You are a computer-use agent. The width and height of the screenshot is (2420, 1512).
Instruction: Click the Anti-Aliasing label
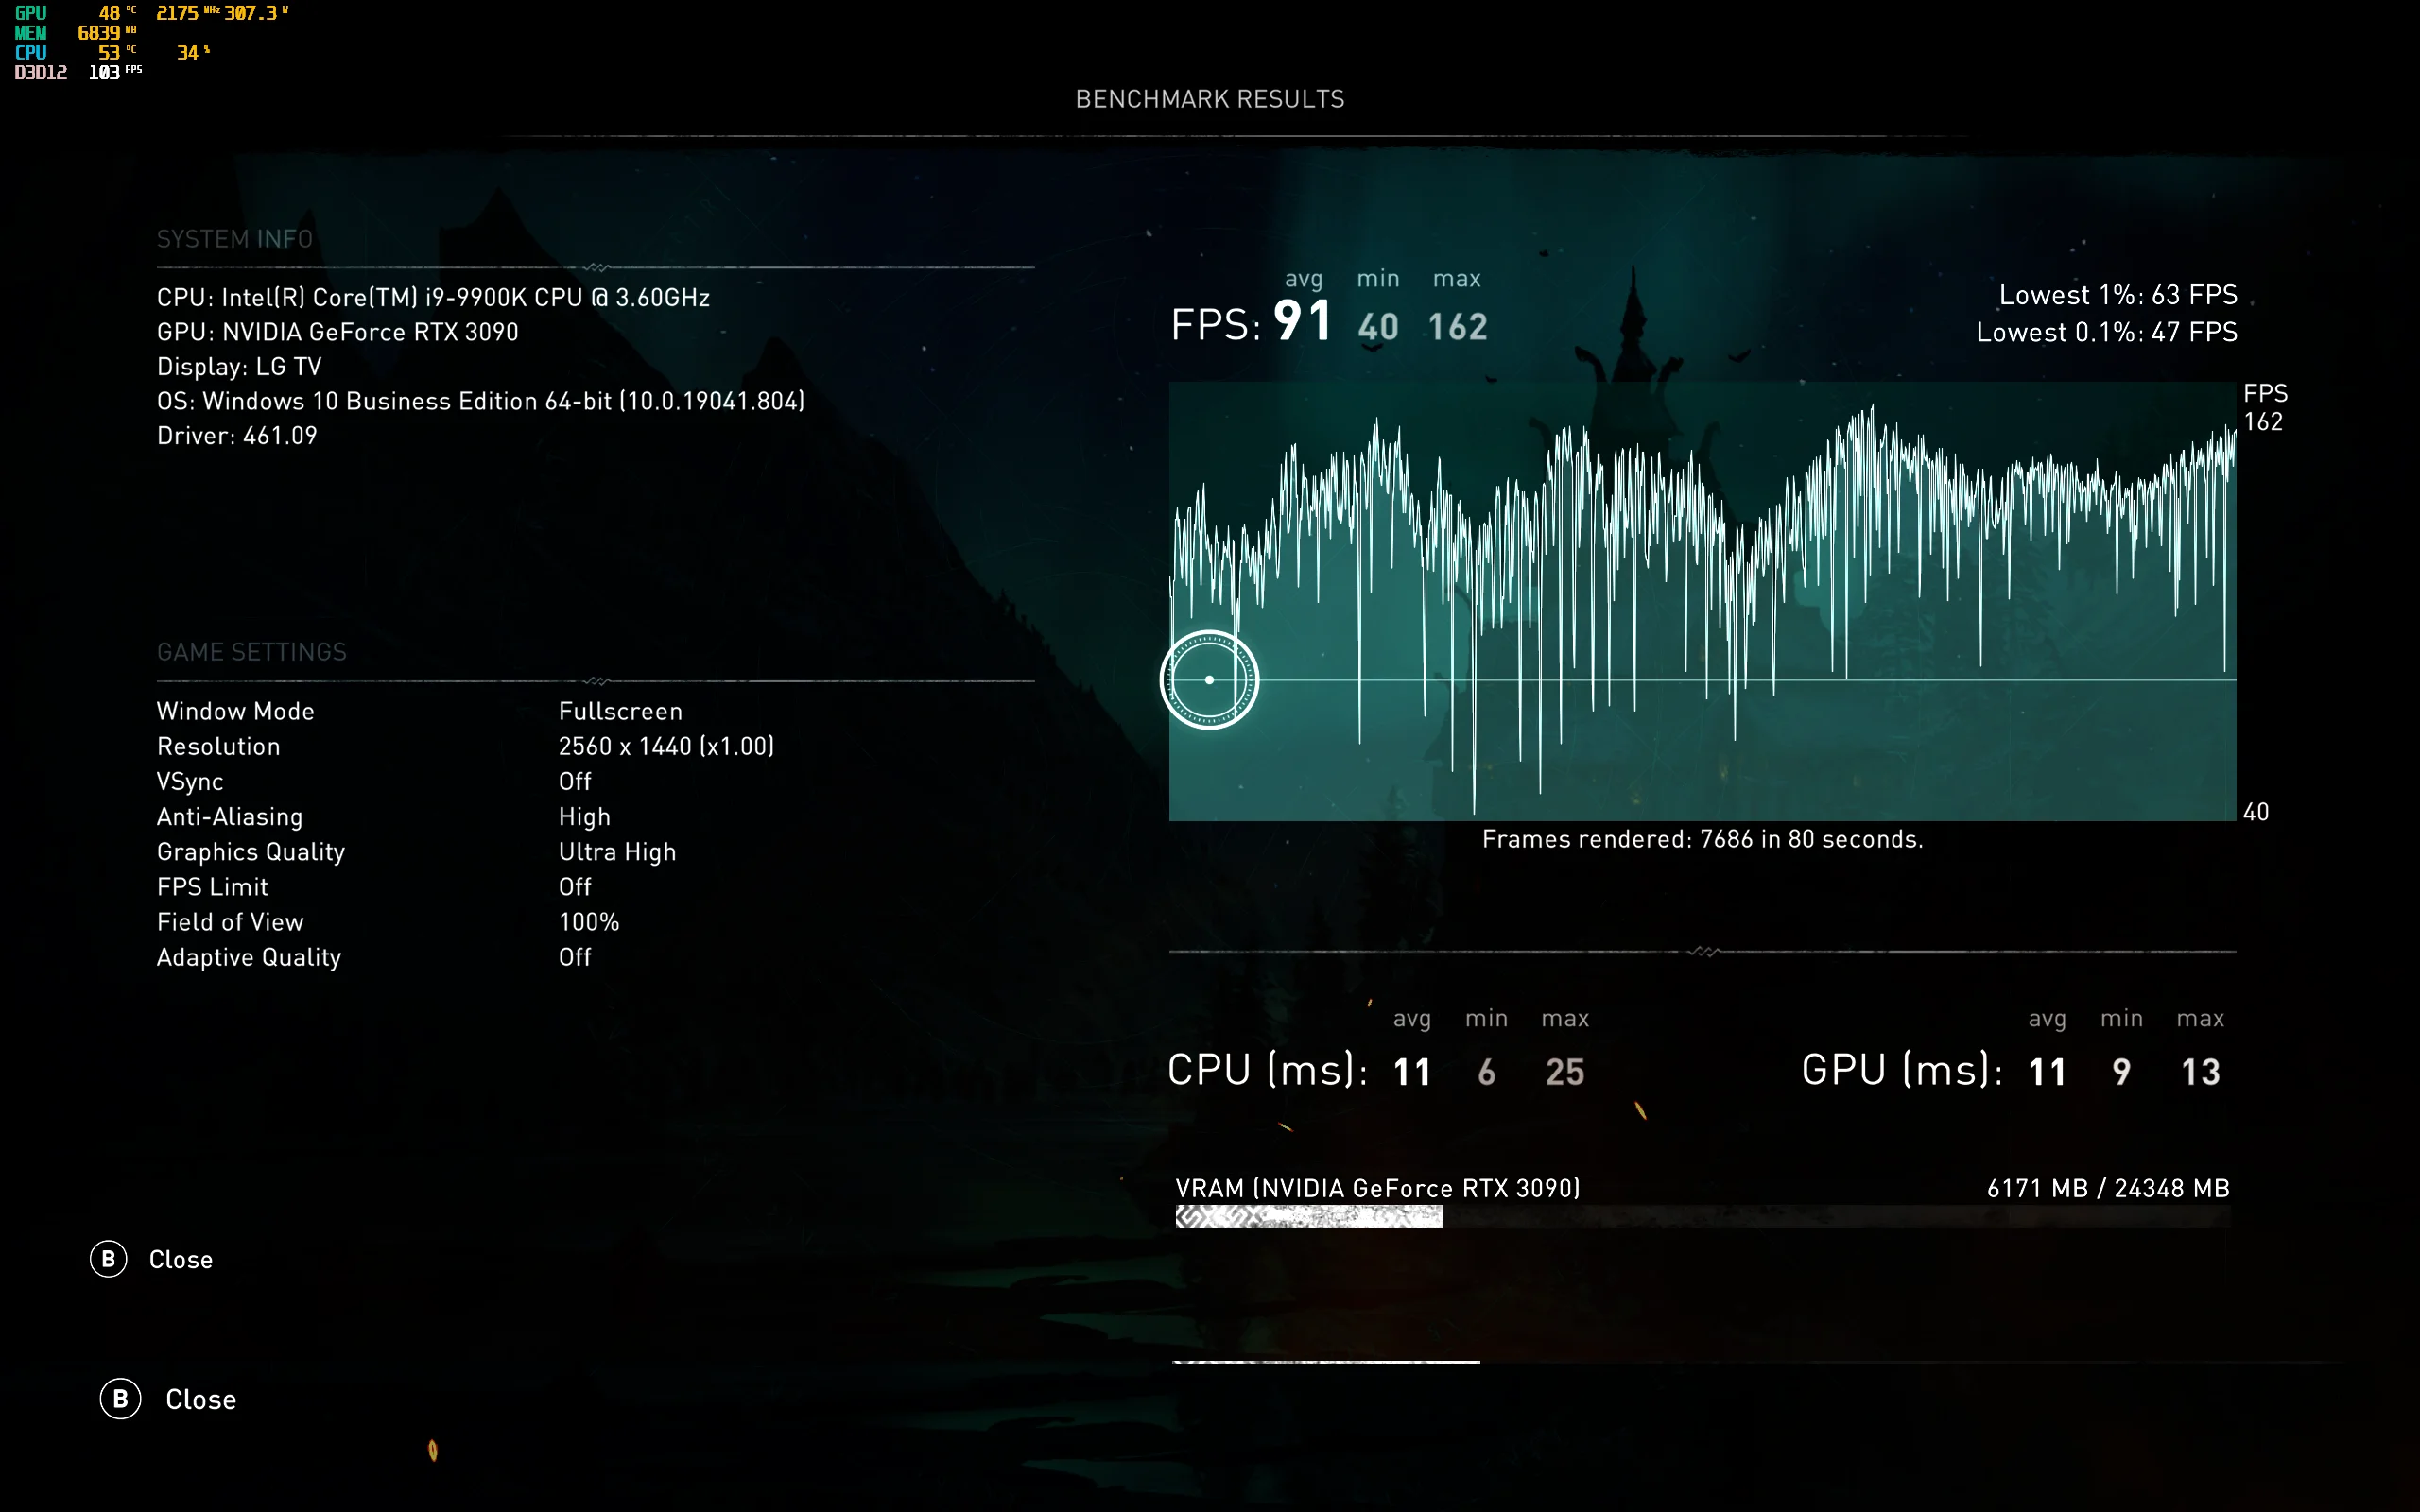[x=230, y=817]
